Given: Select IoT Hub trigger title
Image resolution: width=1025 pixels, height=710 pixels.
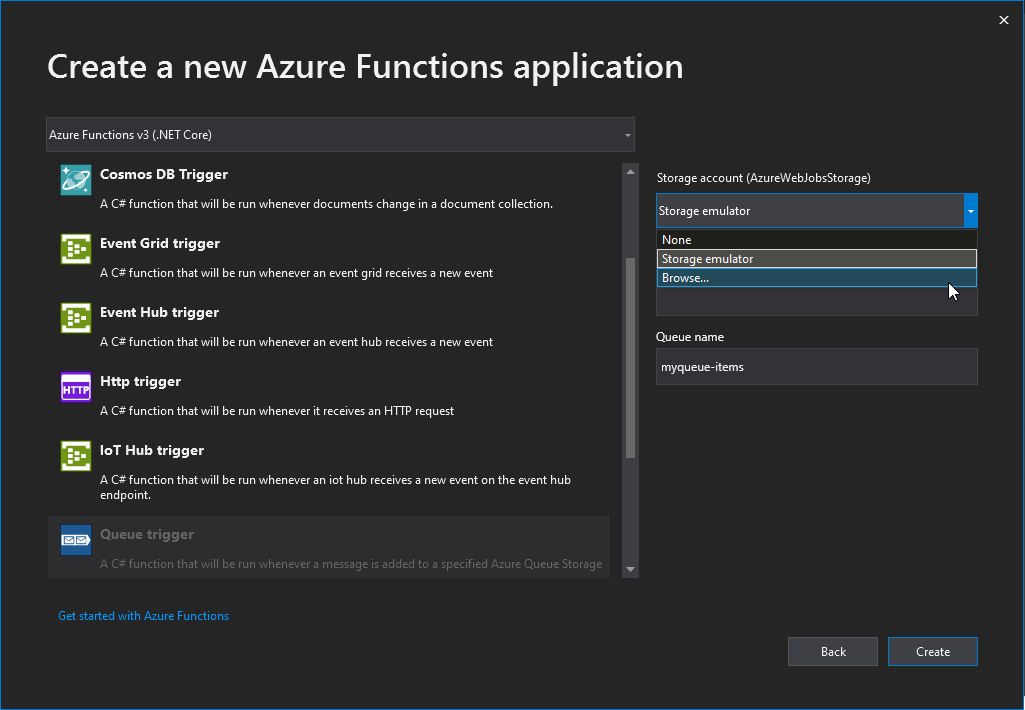Looking at the screenshot, I should pyautogui.click(x=152, y=450).
